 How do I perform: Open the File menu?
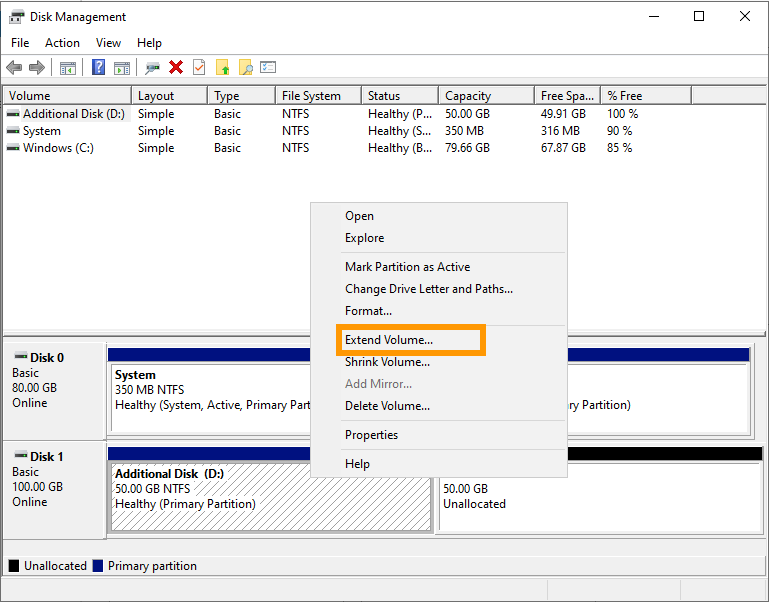[20, 43]
